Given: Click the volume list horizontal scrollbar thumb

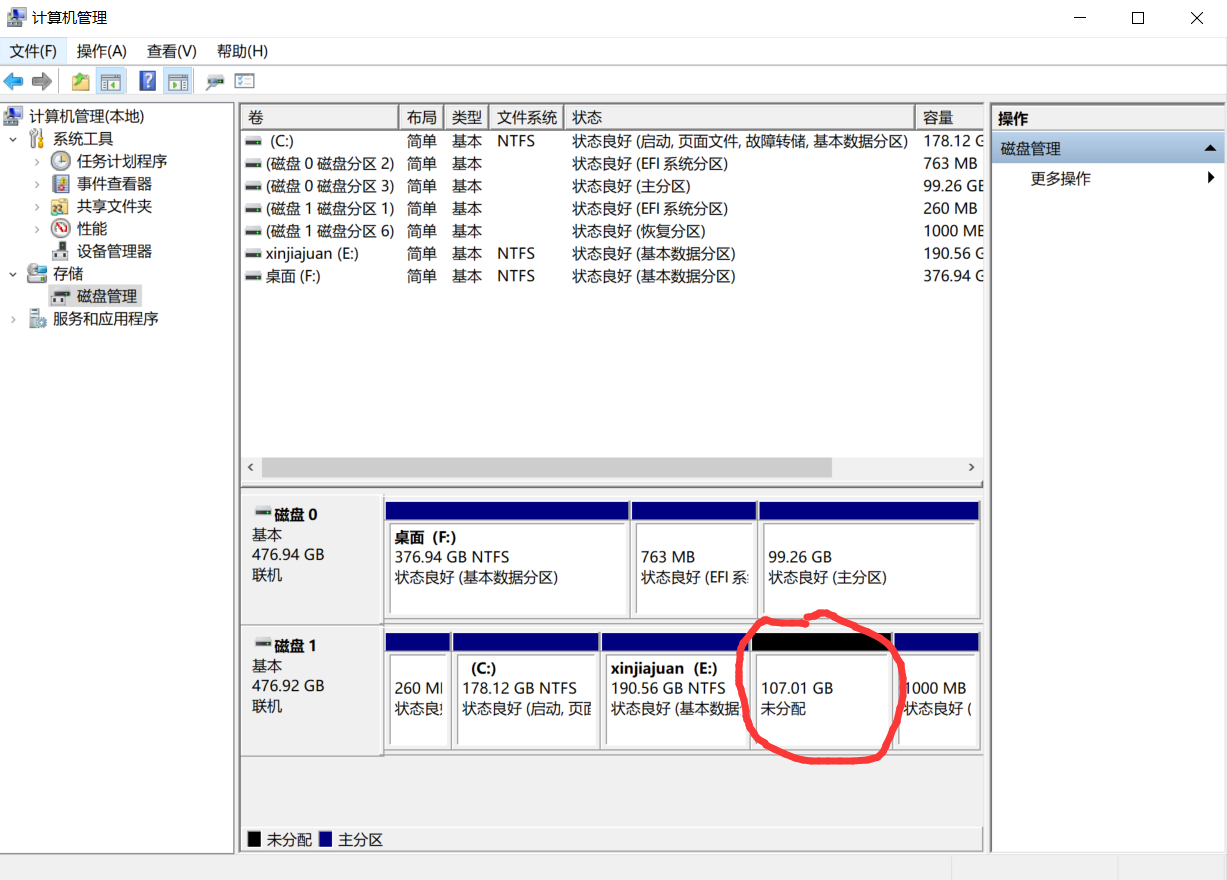Looking at the screenshot, I should [547, 467].
